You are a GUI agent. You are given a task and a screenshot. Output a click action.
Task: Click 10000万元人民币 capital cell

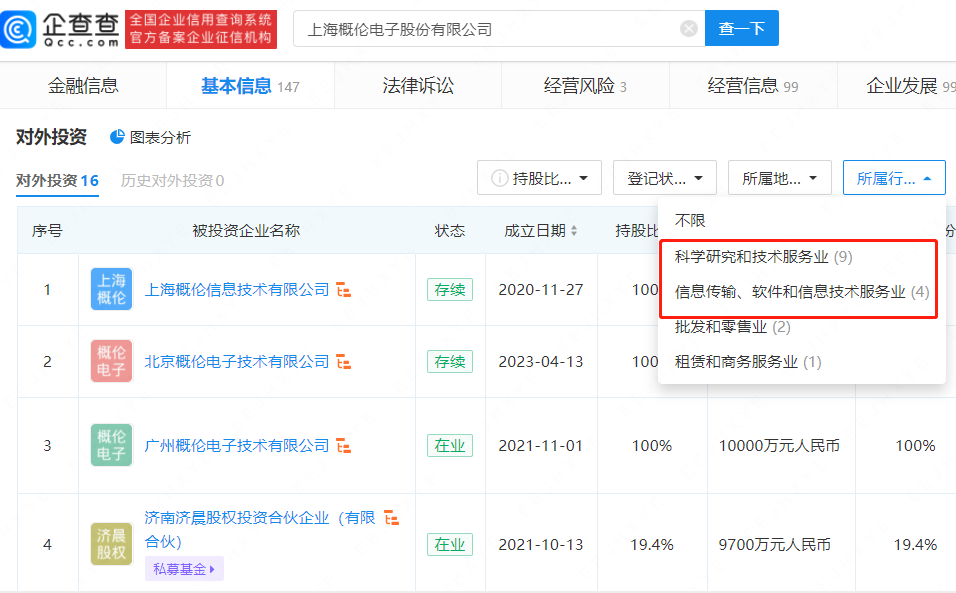point(779,446)
